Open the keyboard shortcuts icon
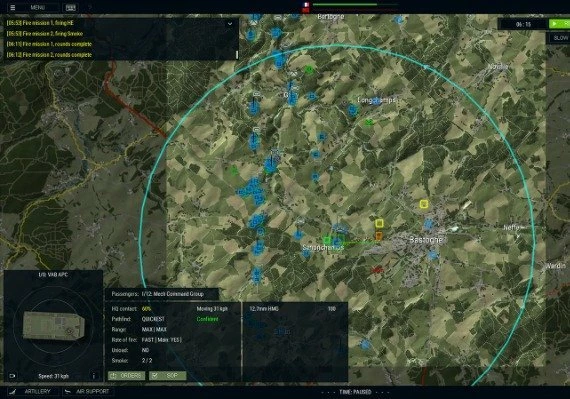Screen dimensions: 570x399 click(x=71, y=7)
